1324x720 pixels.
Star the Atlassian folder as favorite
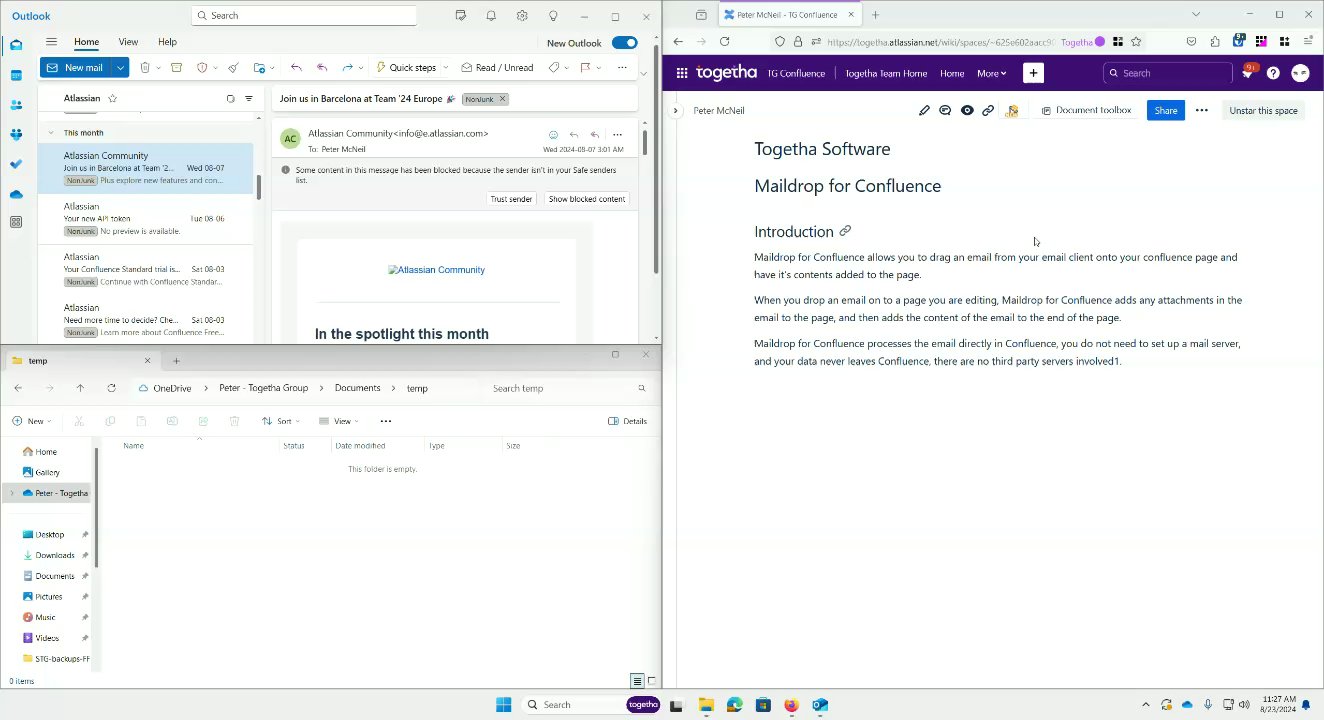click(x=112, y=98)
